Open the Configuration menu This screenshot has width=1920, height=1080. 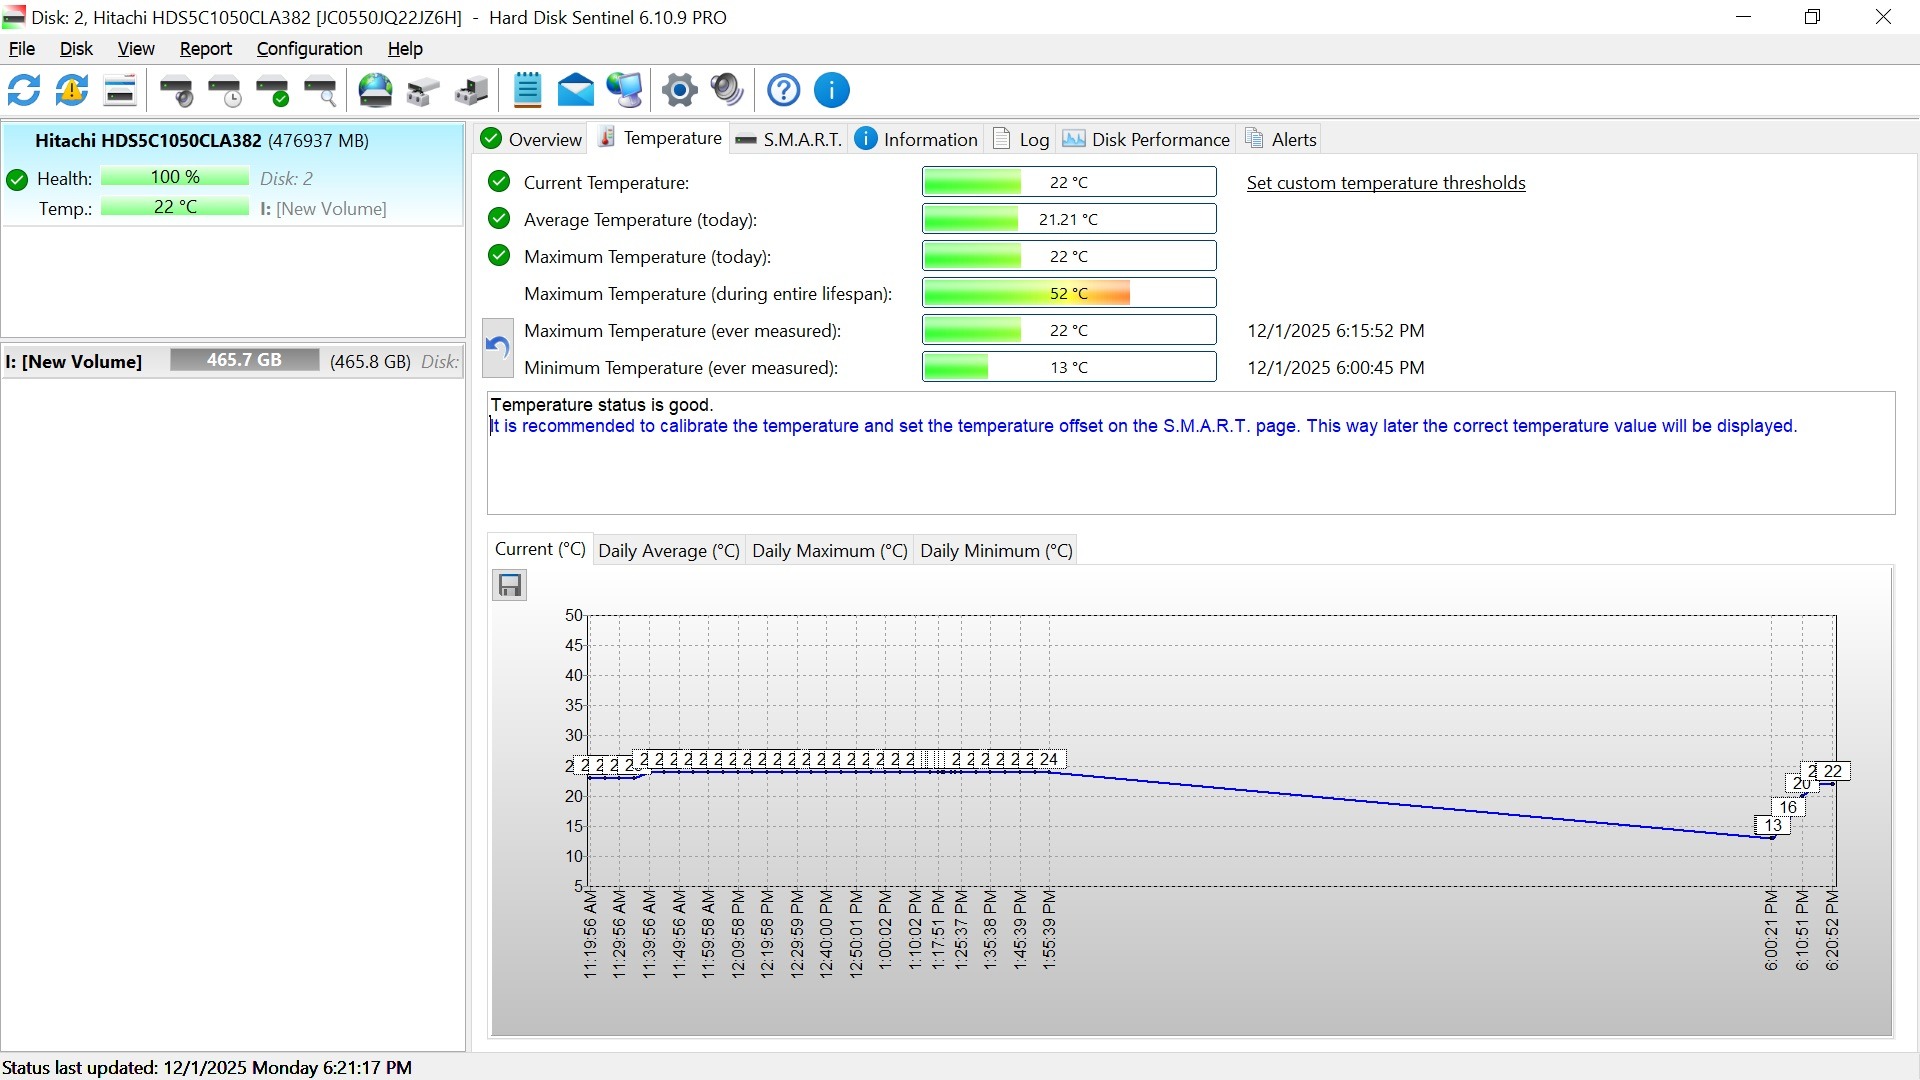pyautogui.click(x=309, y=49)
